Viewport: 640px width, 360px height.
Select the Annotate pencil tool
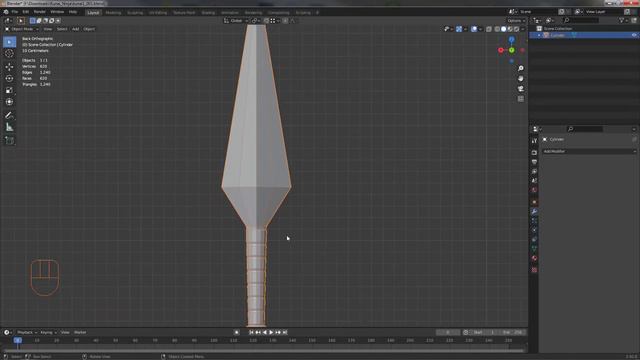click(x=9, y=116)
